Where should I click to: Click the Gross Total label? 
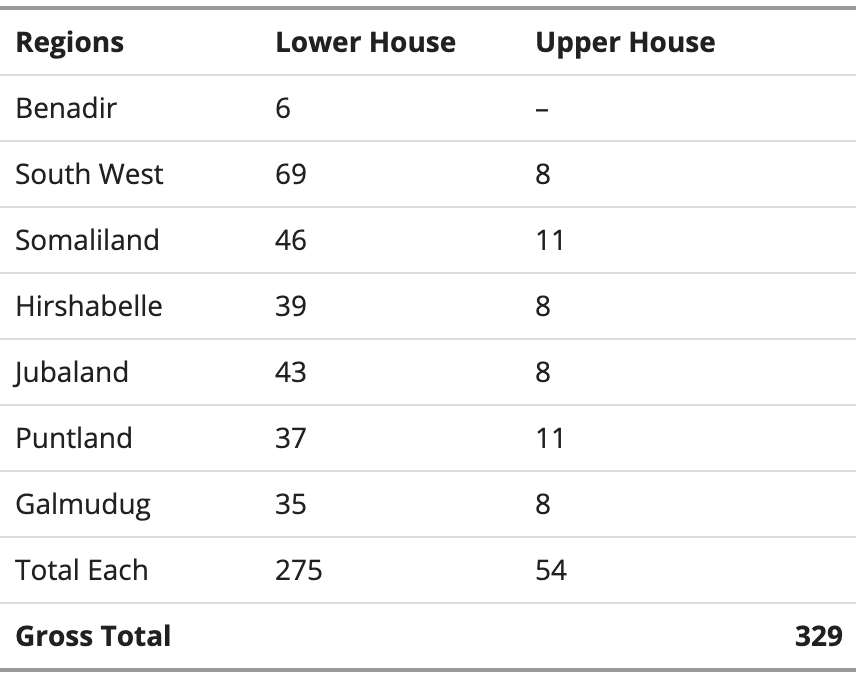click(93, 636)
